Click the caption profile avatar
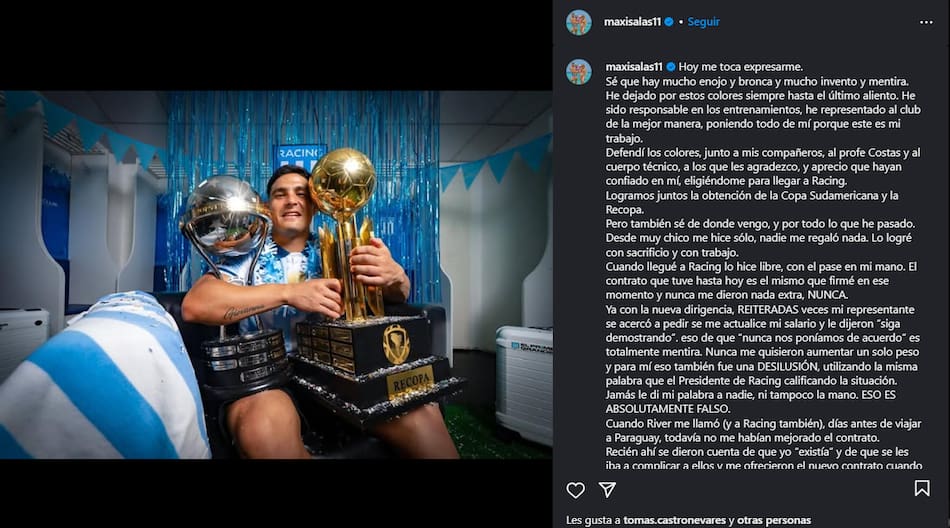Image resolution: width=950 pixels, height=528 pixels. tap(579, 72)
